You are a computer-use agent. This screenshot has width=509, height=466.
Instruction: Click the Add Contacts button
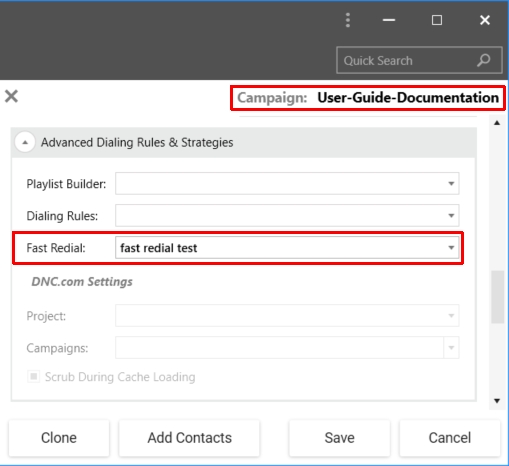pyautogui.click(x=189, y=438)
